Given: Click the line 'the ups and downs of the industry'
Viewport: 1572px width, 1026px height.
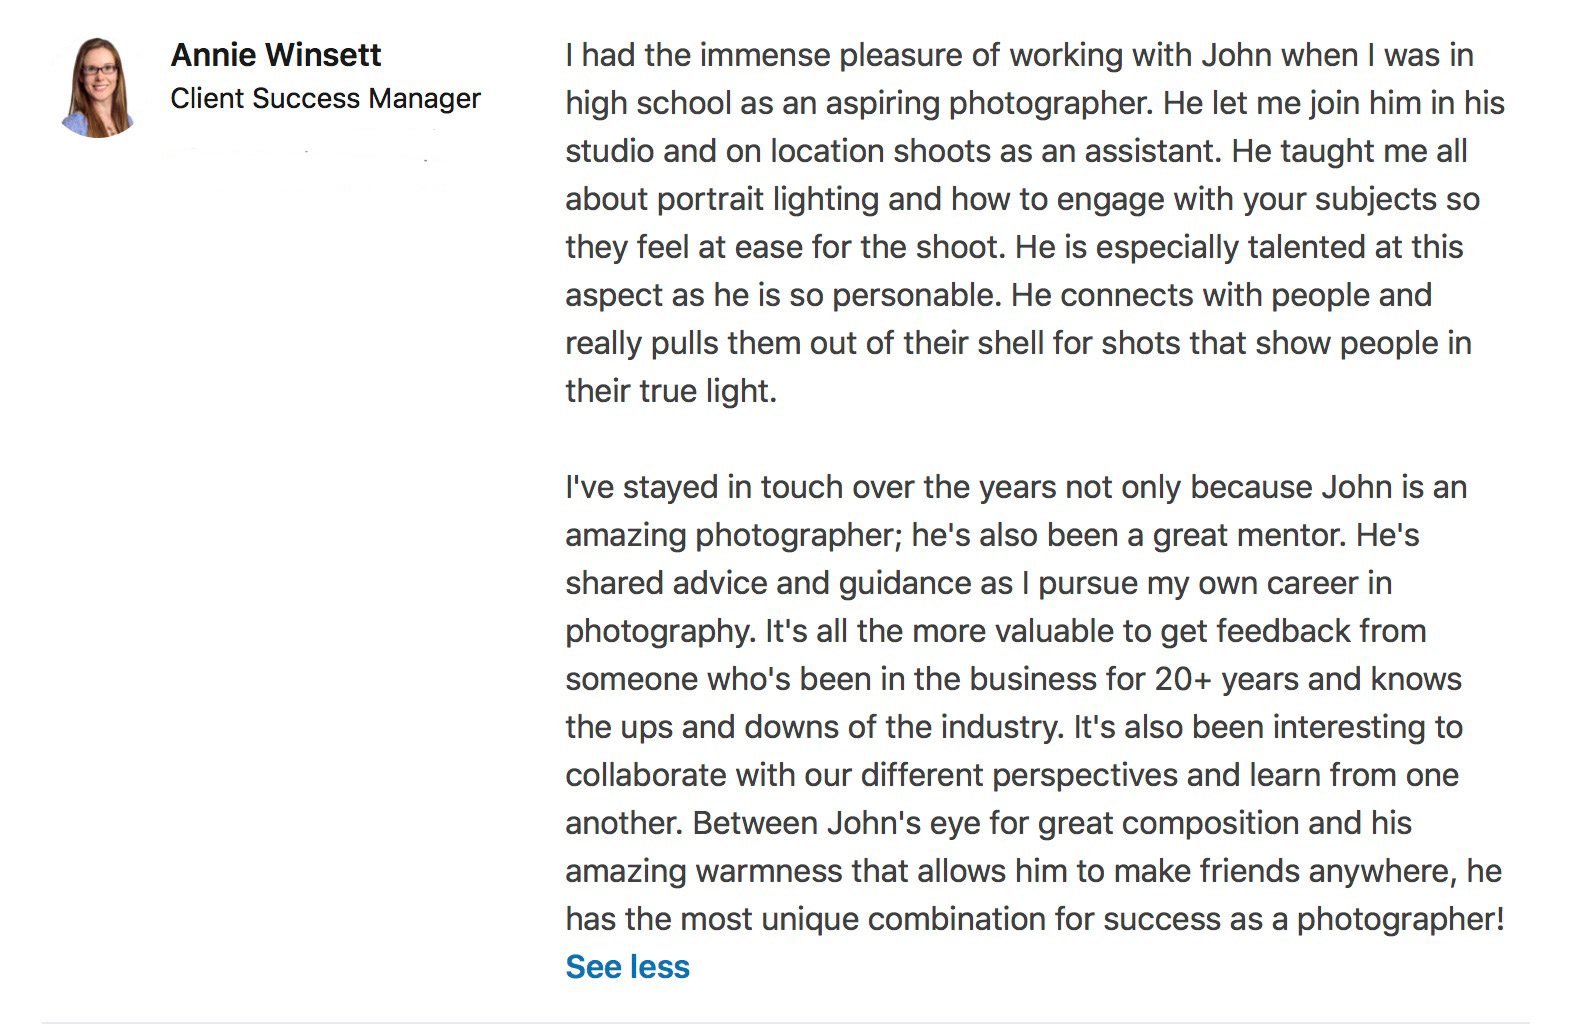Looking at the screenshot, I should (1014, 727).
